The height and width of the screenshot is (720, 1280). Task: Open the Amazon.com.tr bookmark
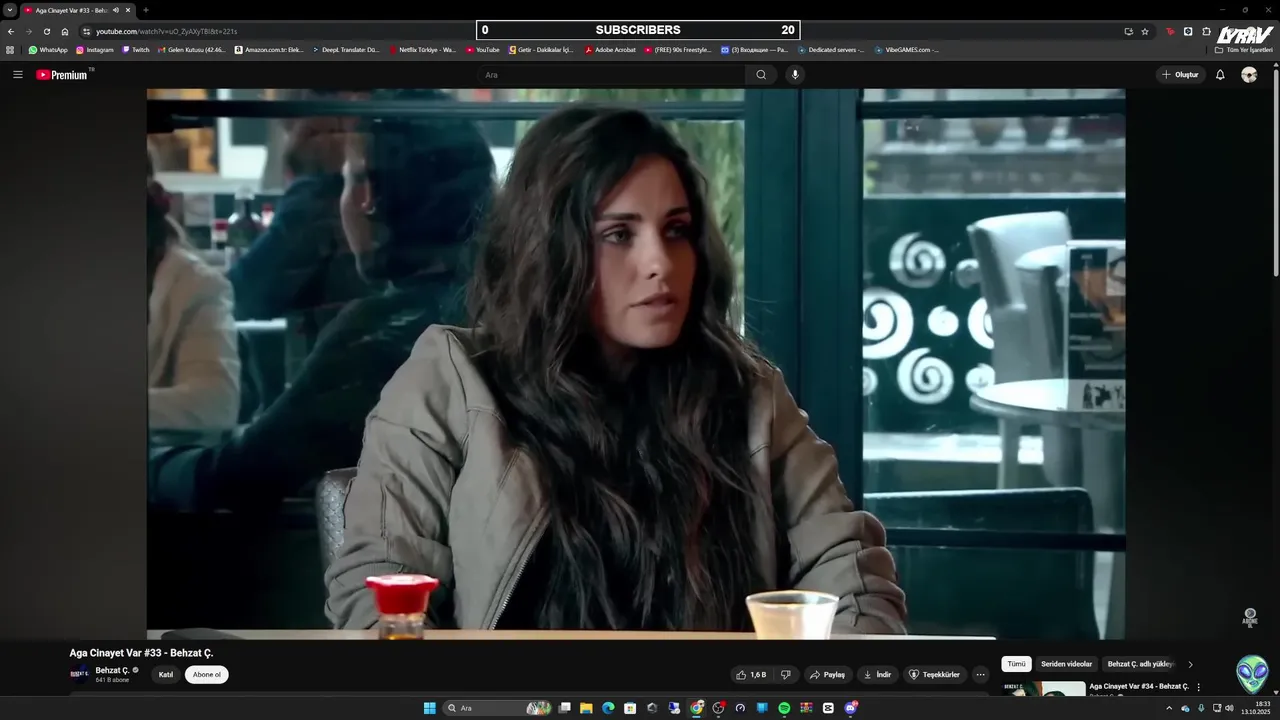269,50
